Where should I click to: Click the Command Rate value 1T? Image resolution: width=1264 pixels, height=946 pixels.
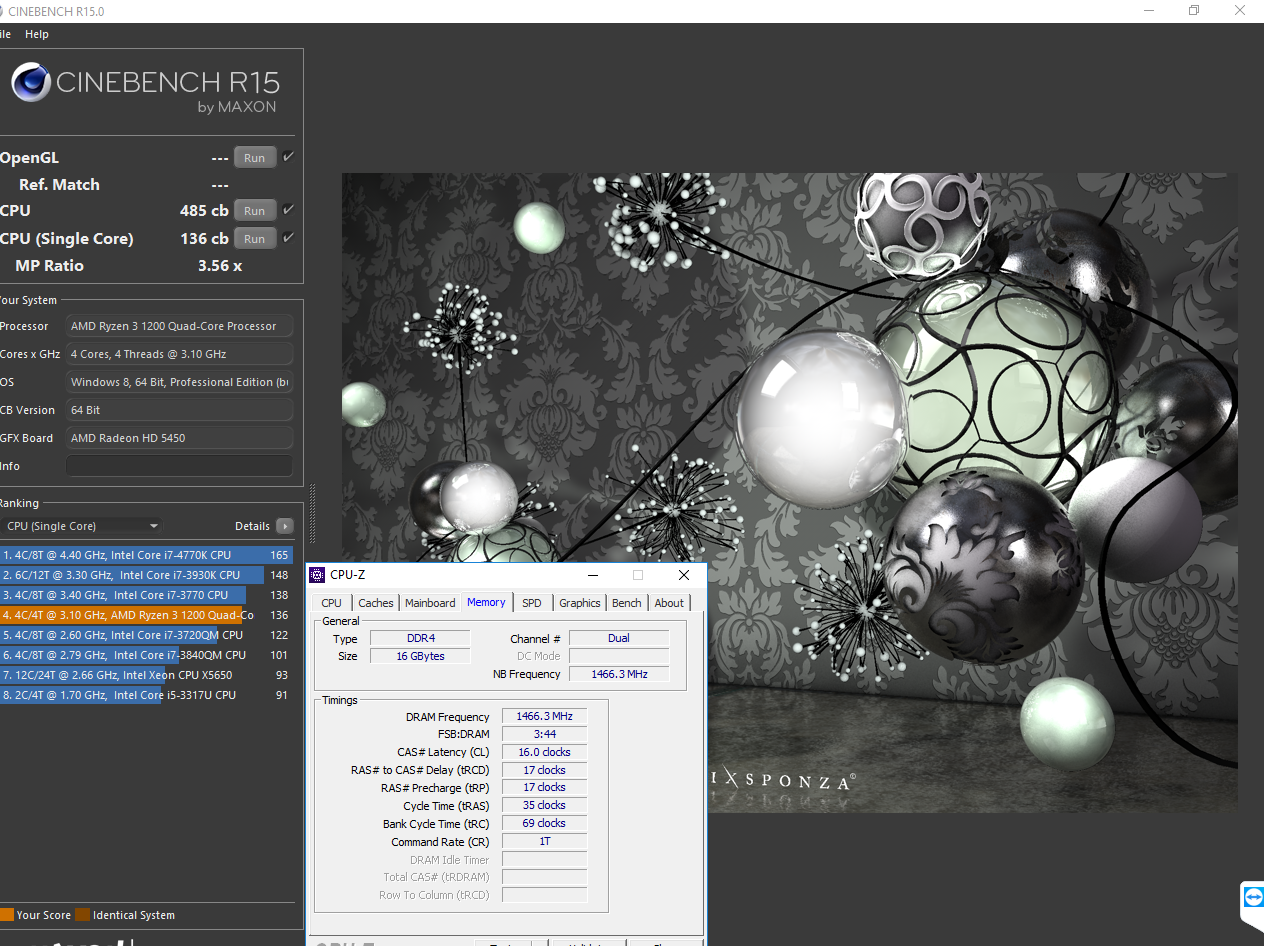[x=544, y=842]
